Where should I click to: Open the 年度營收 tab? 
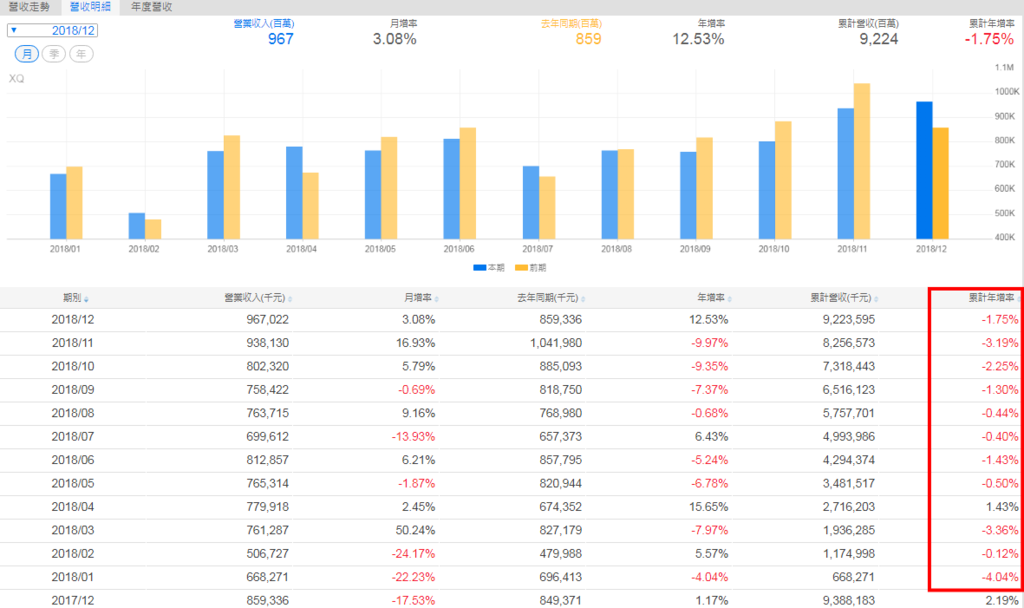152,7
